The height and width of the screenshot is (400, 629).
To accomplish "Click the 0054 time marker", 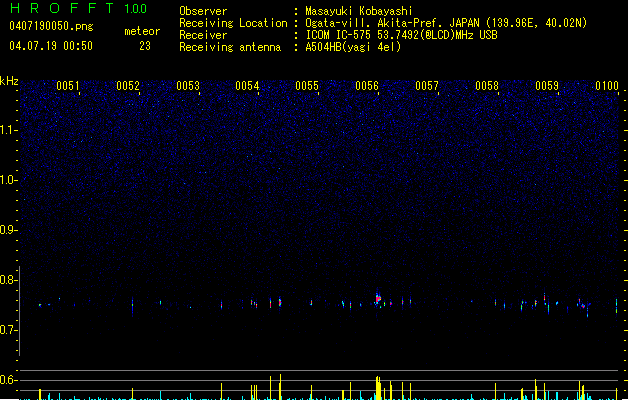I will coord(247,85).
